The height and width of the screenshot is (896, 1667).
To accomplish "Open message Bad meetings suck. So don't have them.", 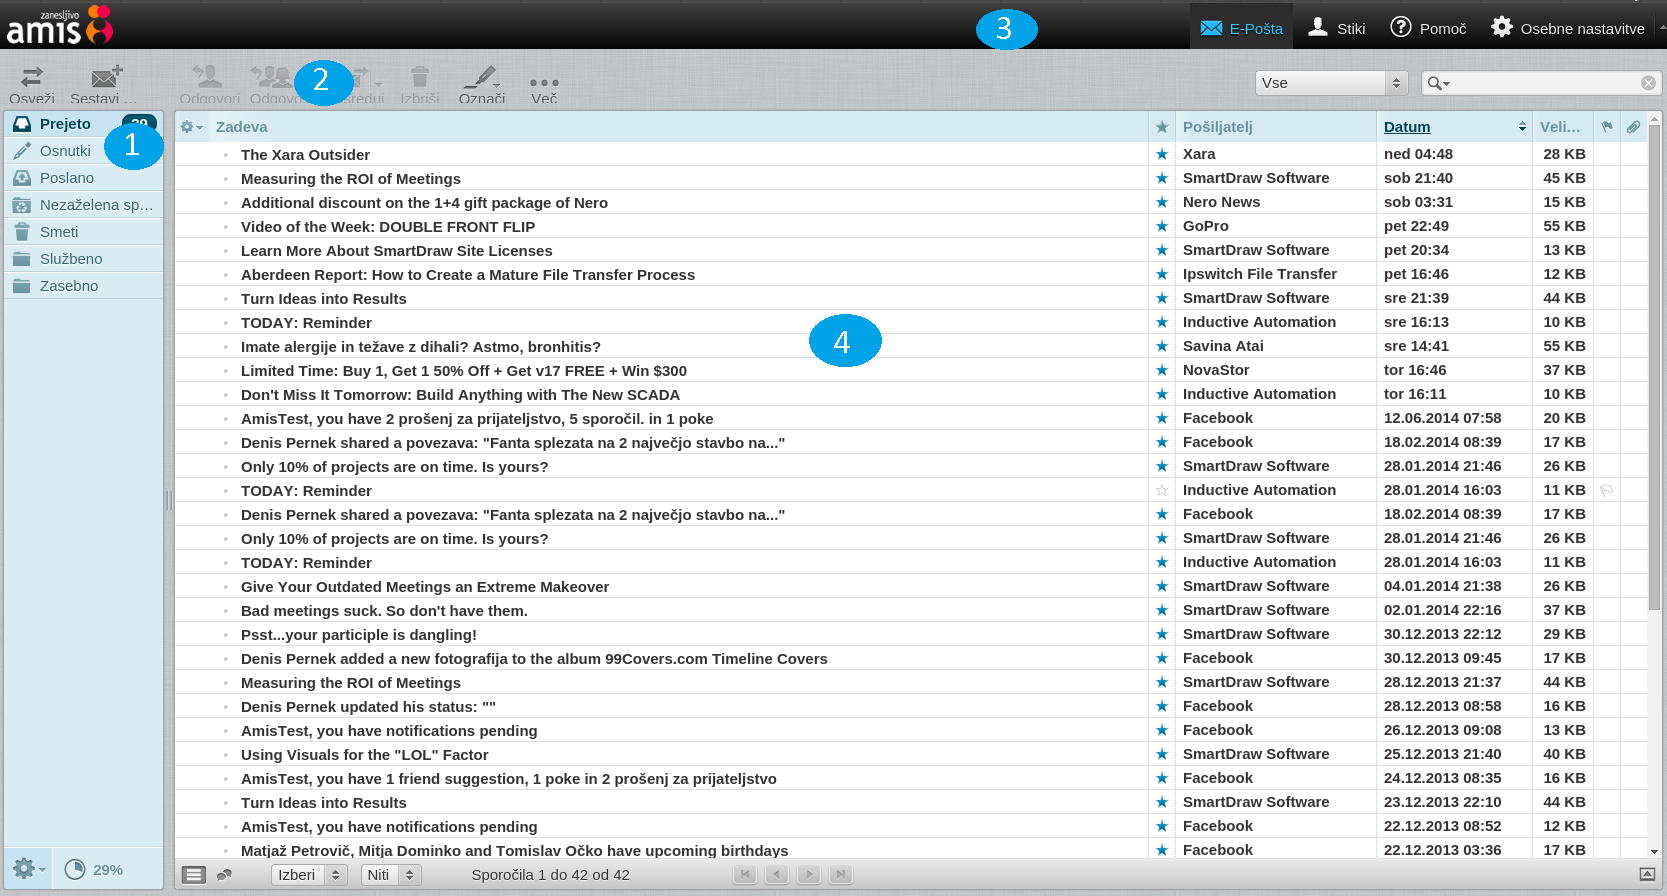I will click(384, 611).
